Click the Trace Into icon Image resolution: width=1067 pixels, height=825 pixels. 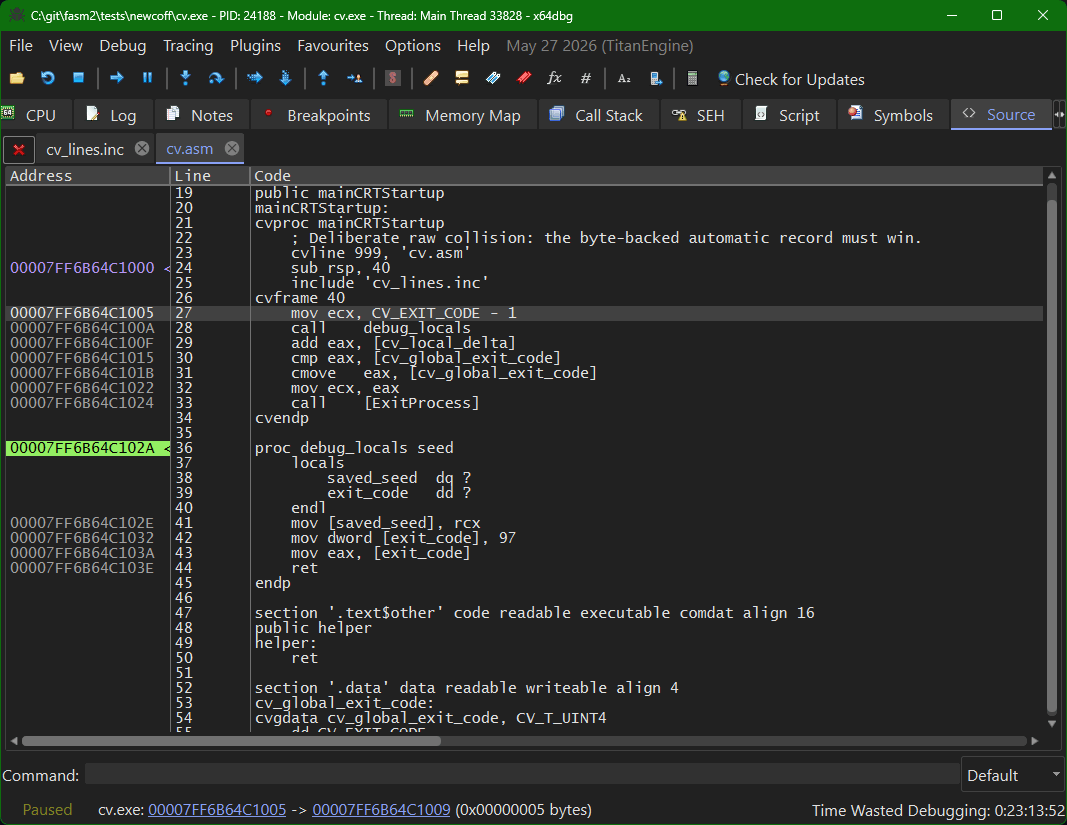(x=255, y=78)
